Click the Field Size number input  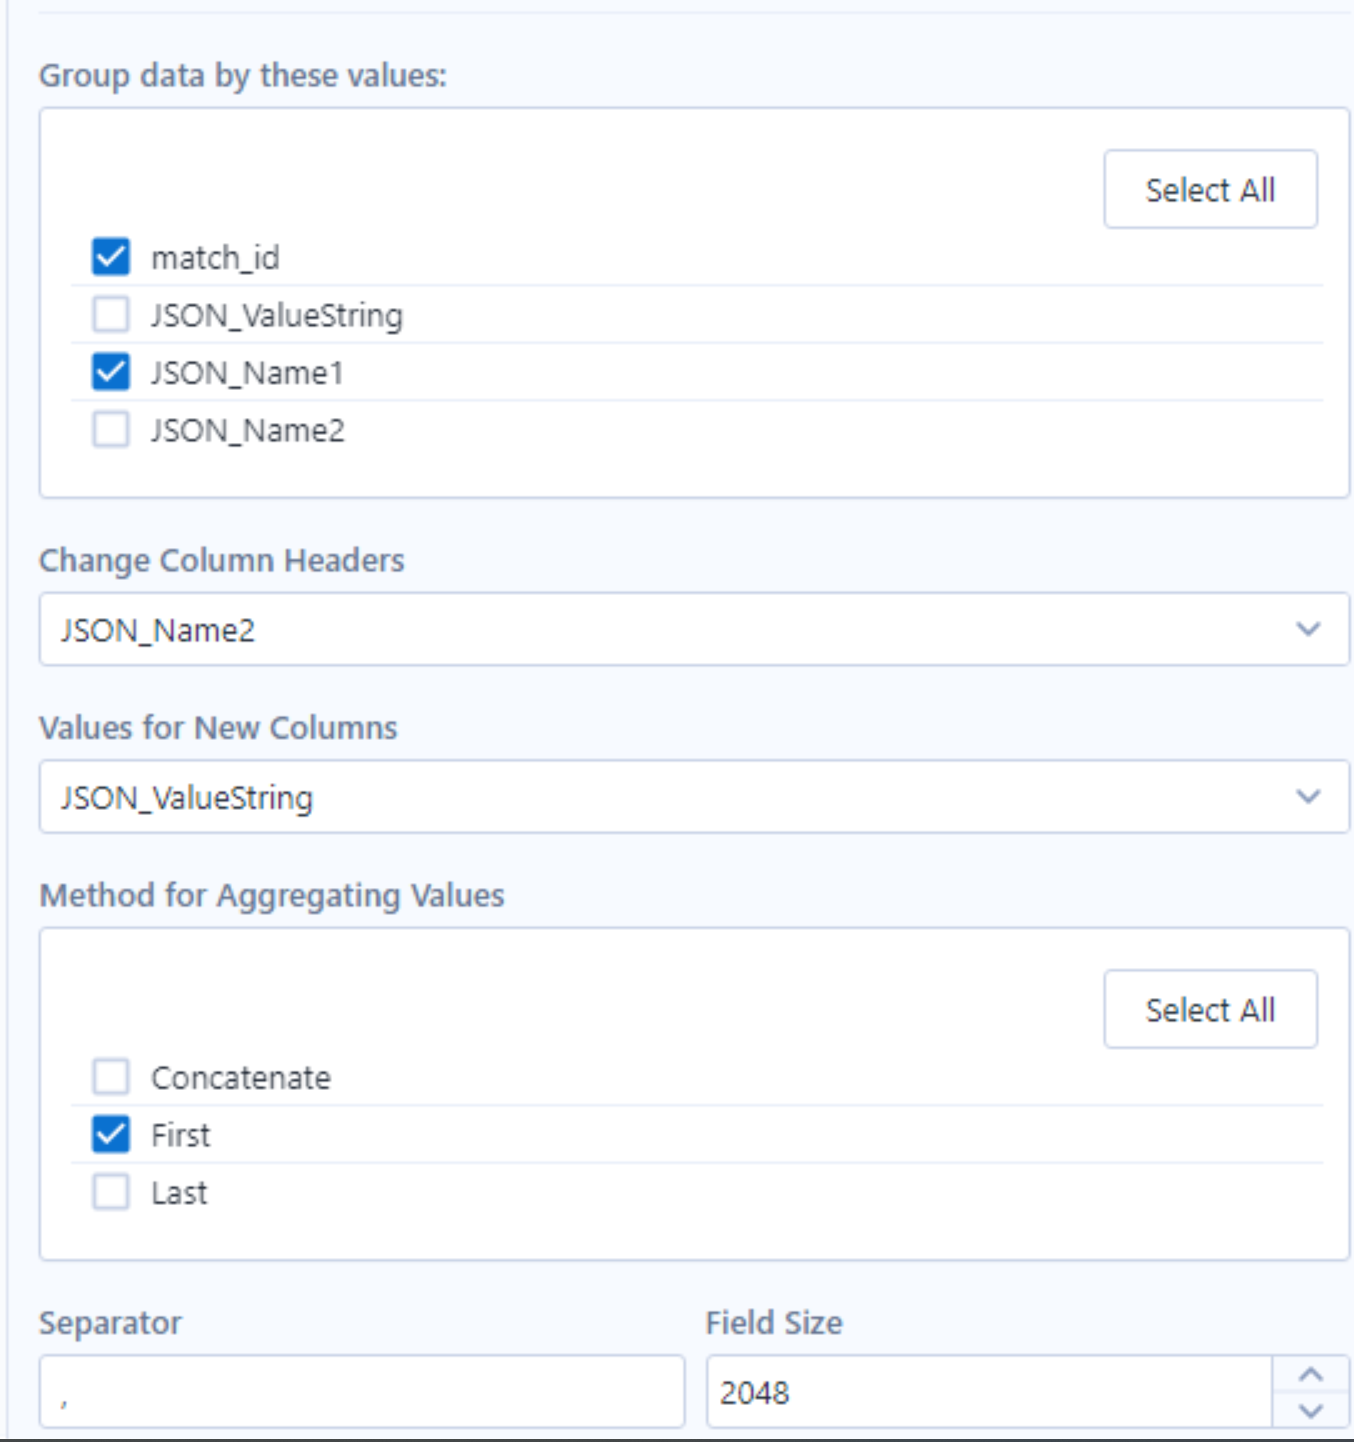point(988,1392)
